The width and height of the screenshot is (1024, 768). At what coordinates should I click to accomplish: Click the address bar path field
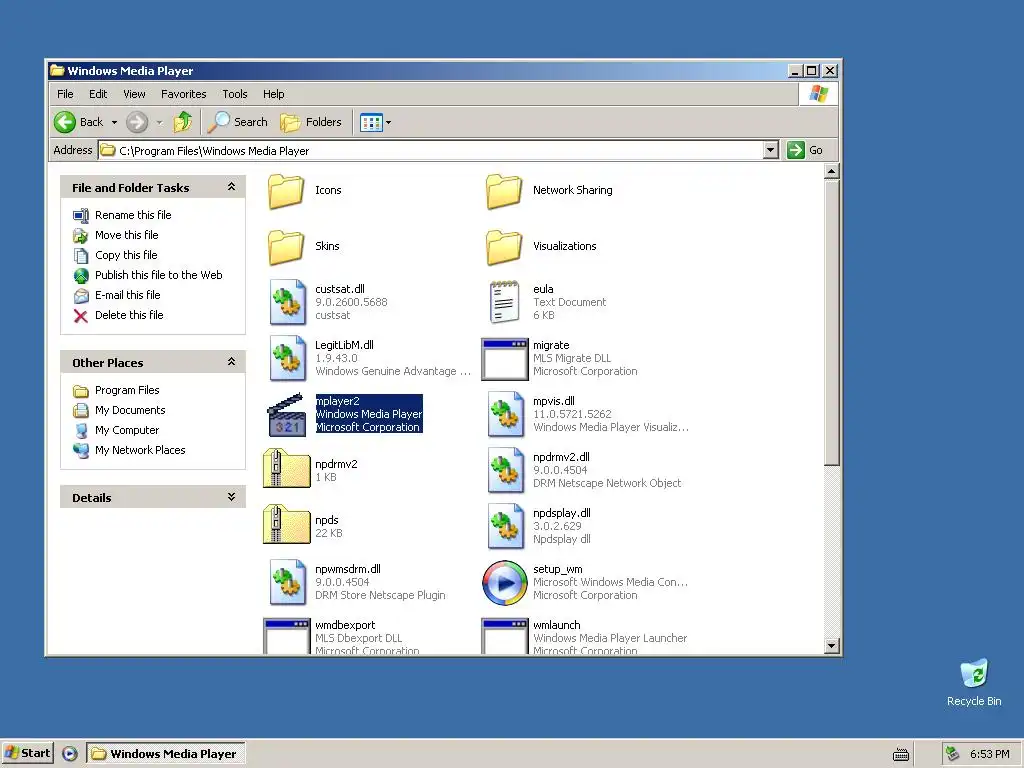[431, 151]
